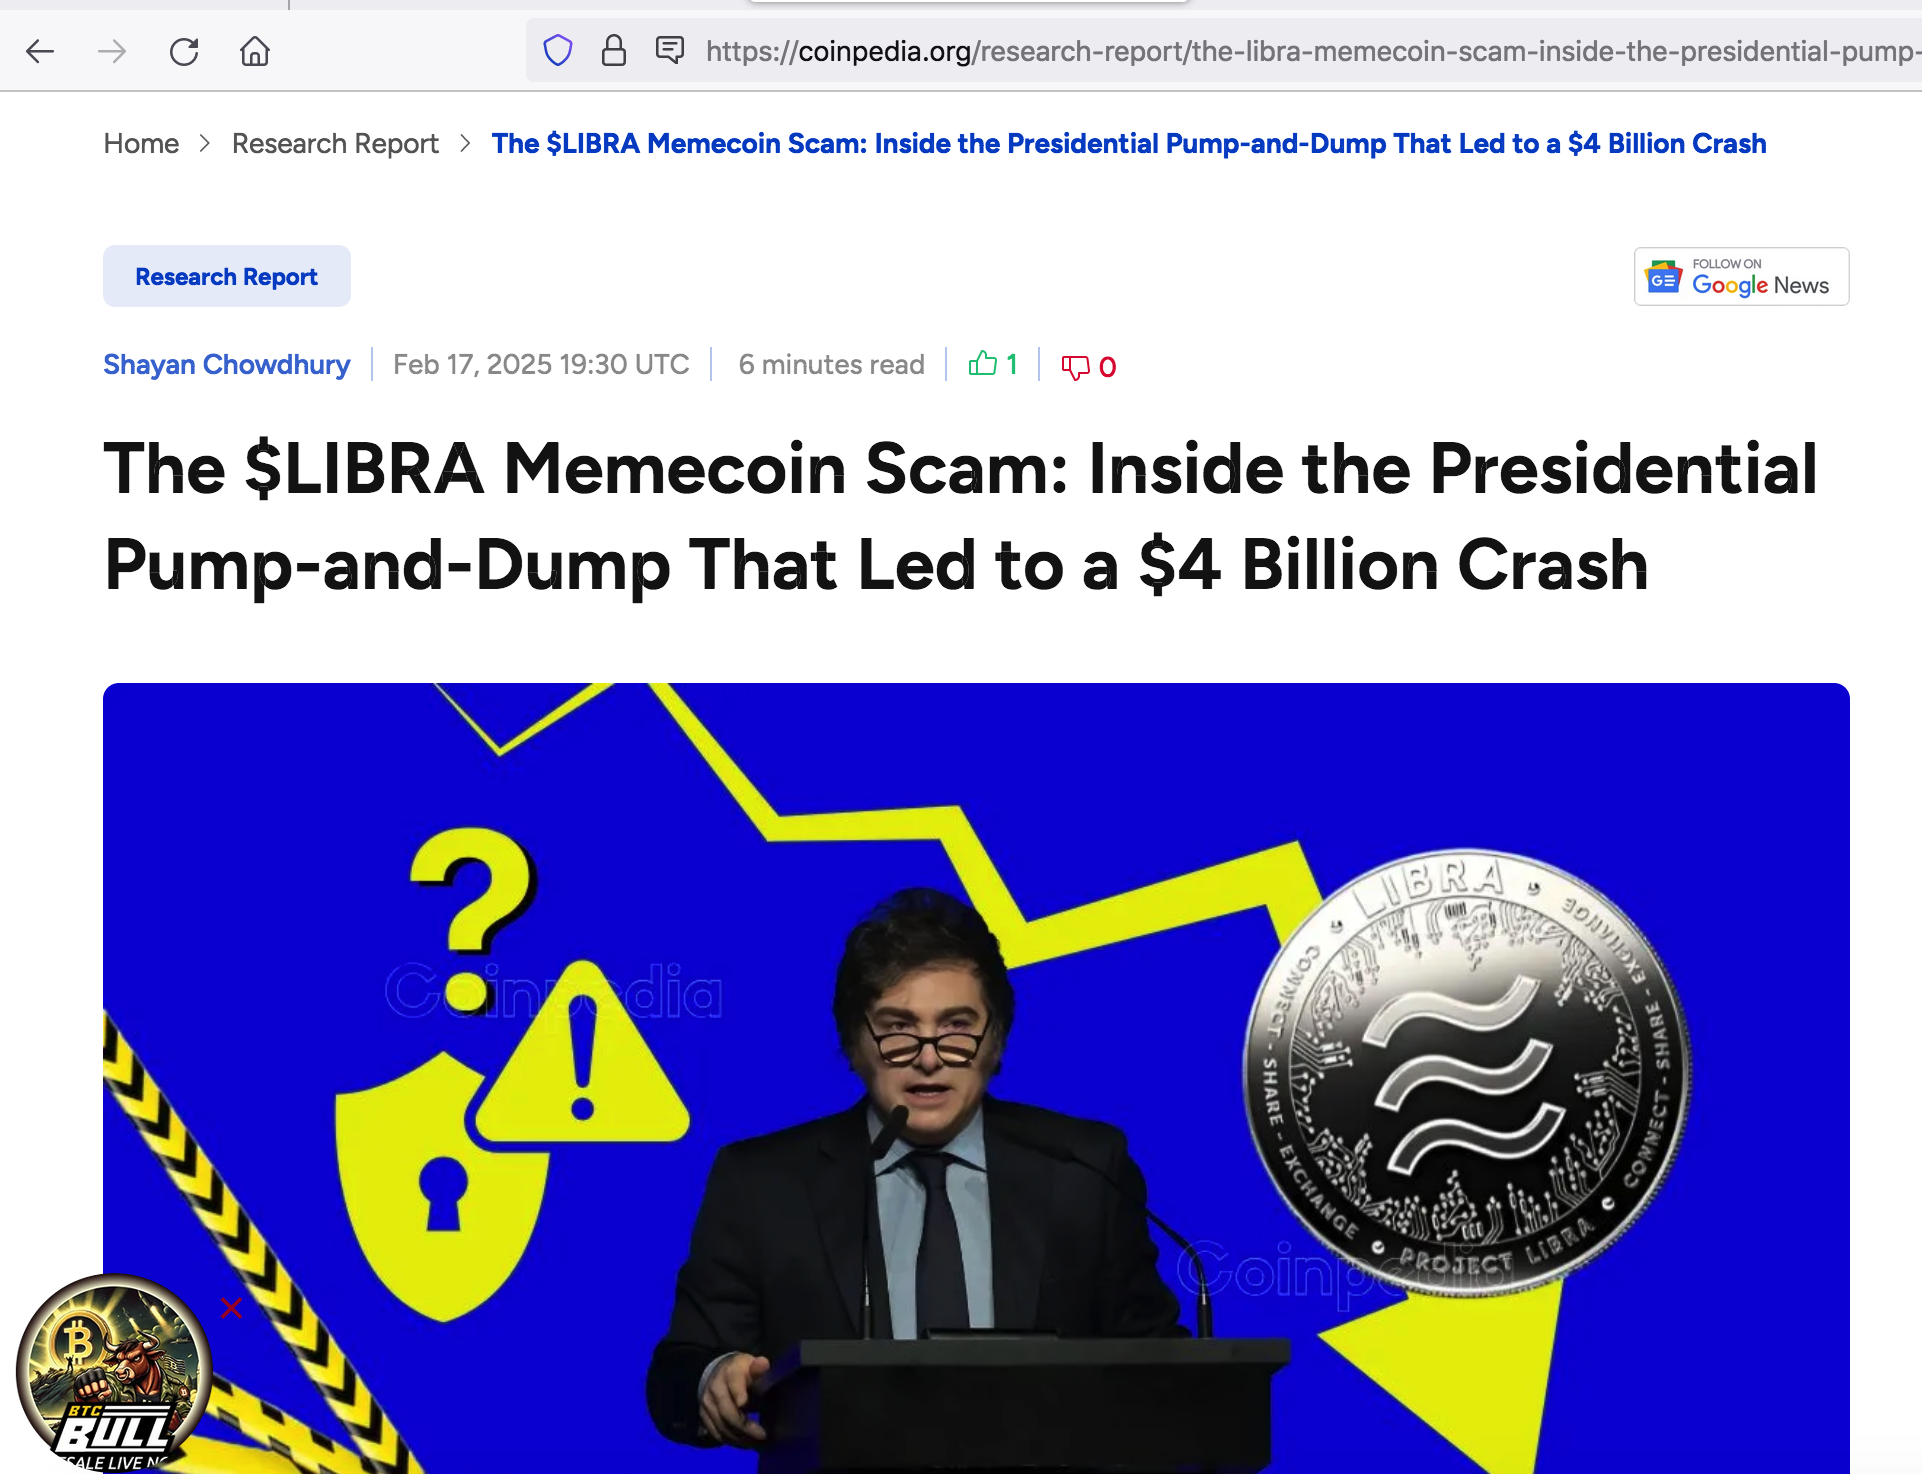Image resolution: width=1922 pixels, height=1474 pixels.
Task: Click the browser forward arrow
Action: (x=112, y=51)
